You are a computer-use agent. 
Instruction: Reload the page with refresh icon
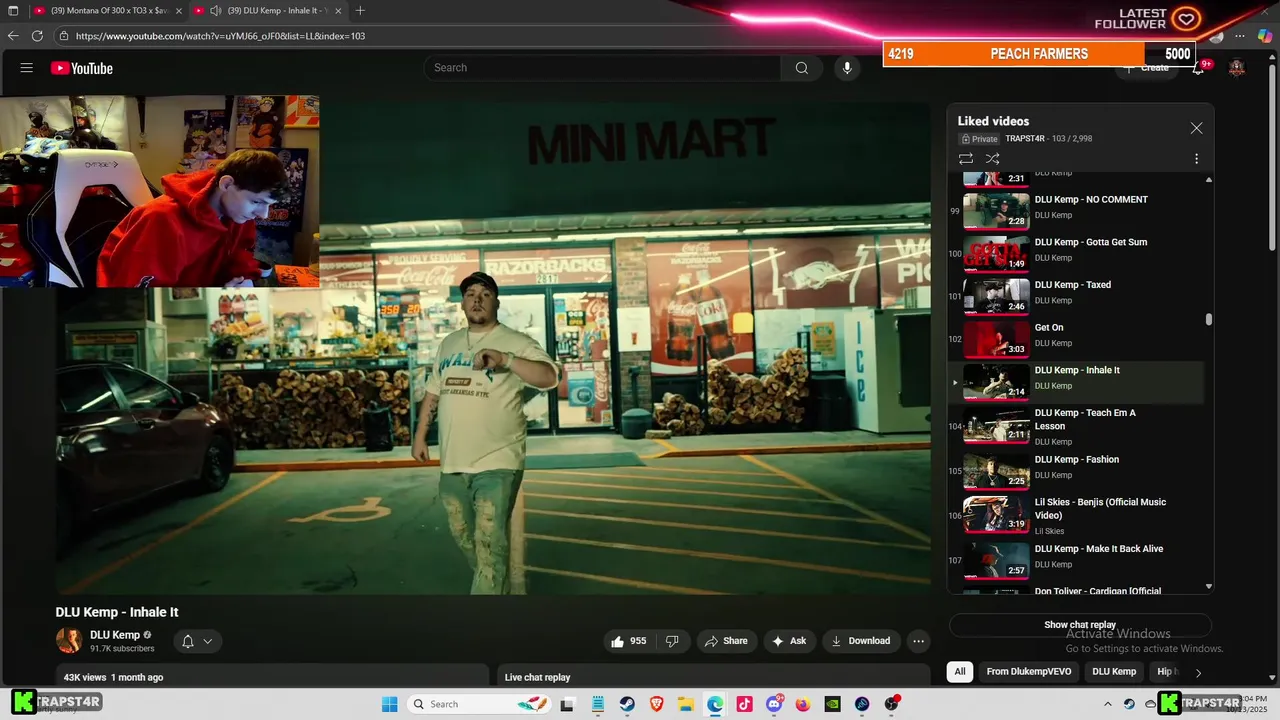37,36
